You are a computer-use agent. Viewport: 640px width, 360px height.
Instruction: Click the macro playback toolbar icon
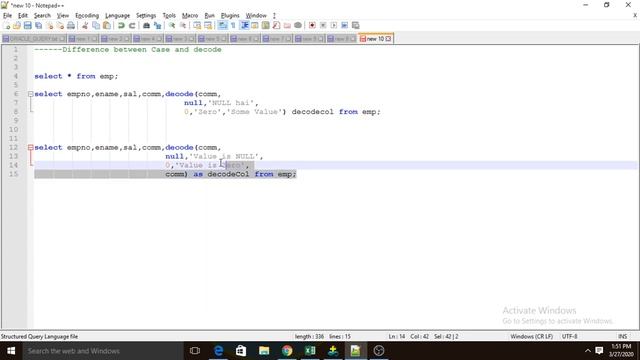(333, 25)
